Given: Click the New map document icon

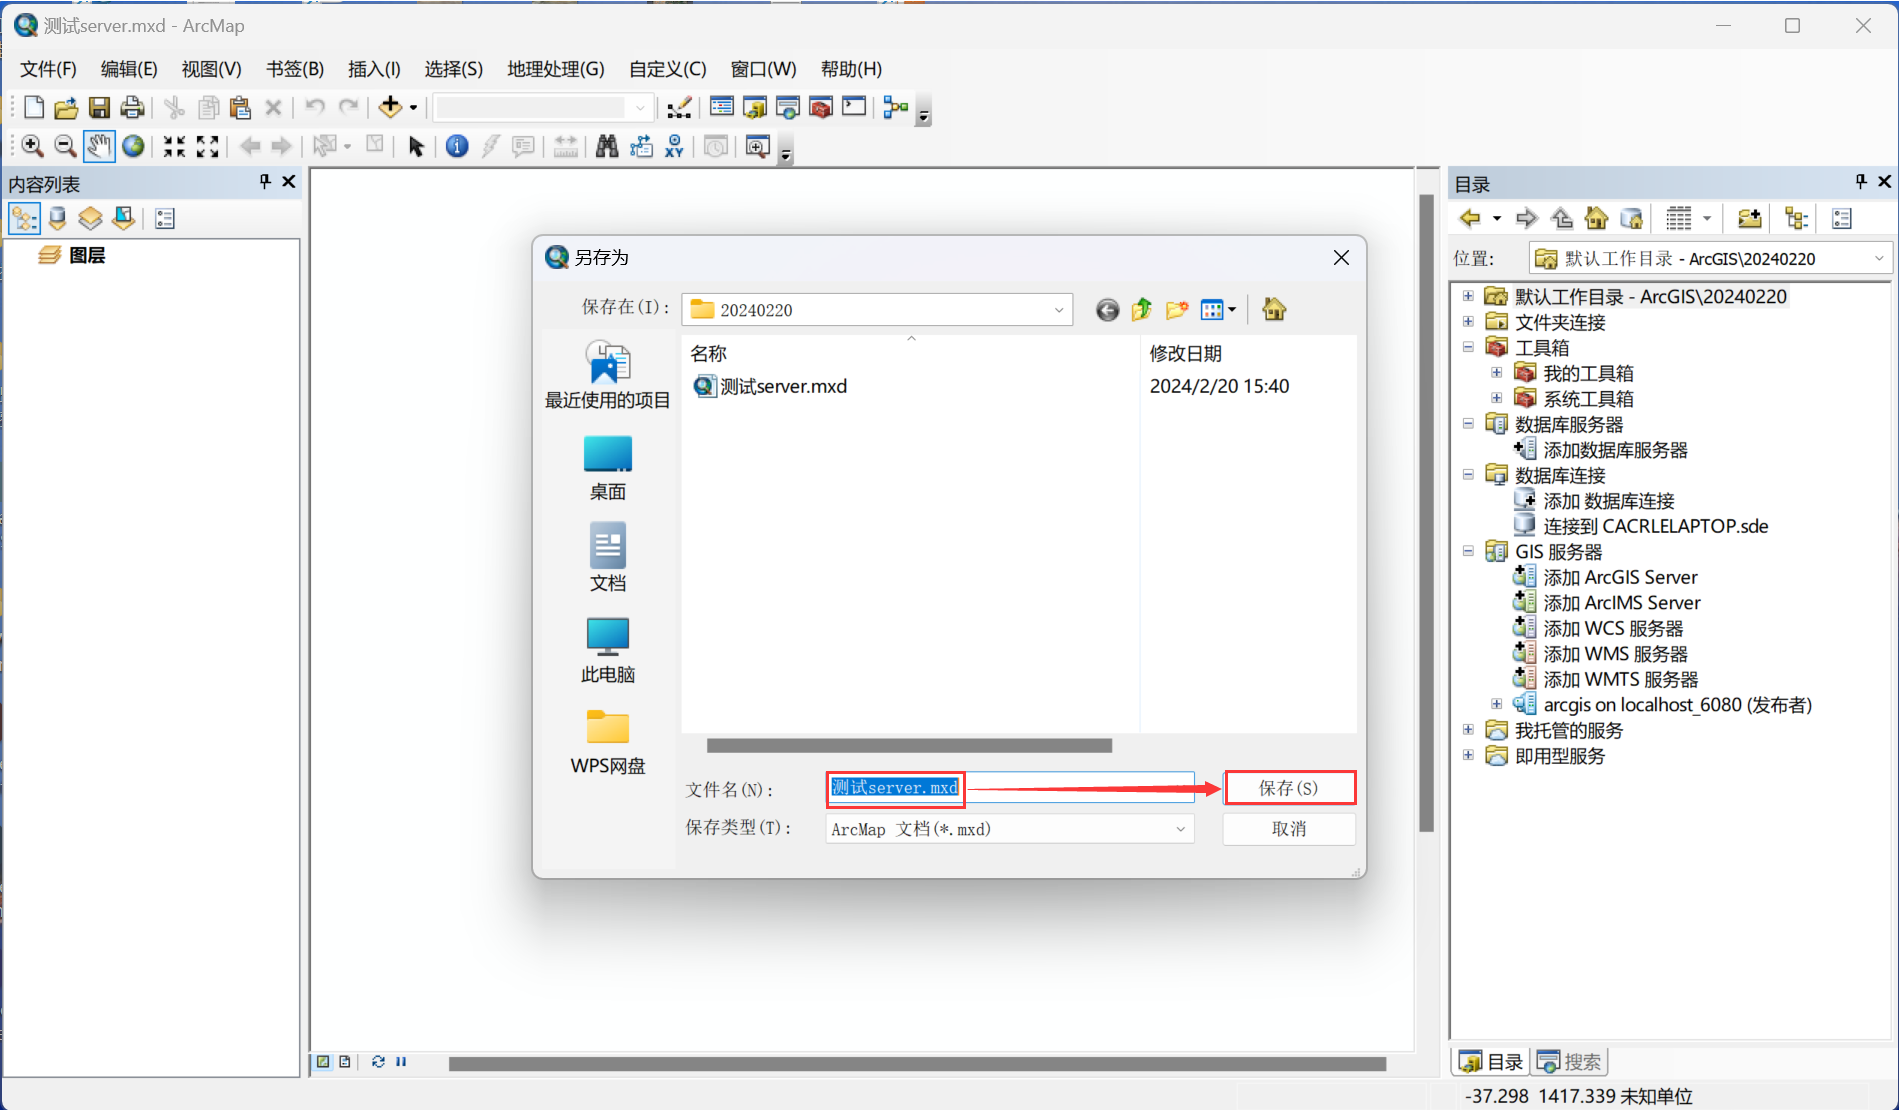Looking at the screenshot, I should [34, 107].
